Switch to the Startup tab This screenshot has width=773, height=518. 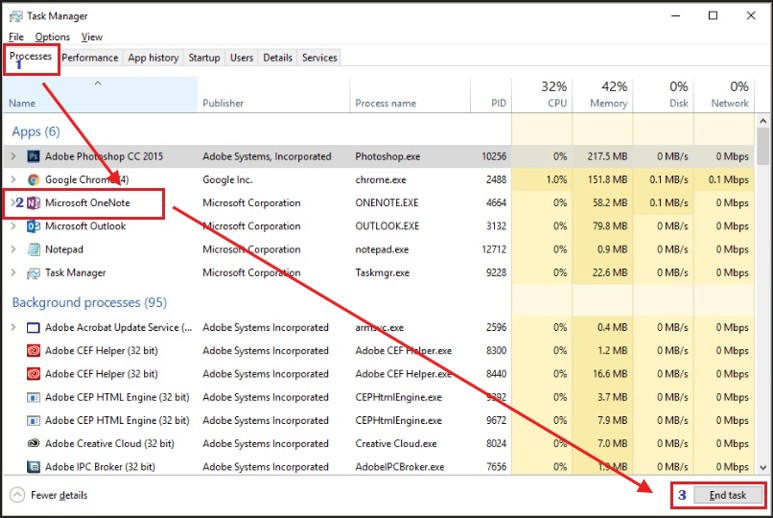tap(204, 58)
